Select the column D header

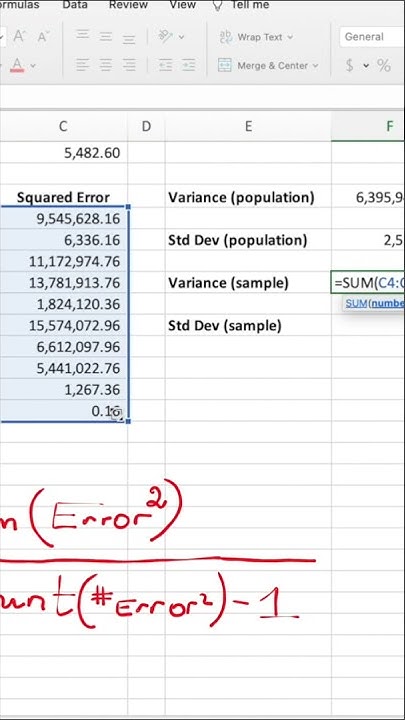click(x=146, y=126)
